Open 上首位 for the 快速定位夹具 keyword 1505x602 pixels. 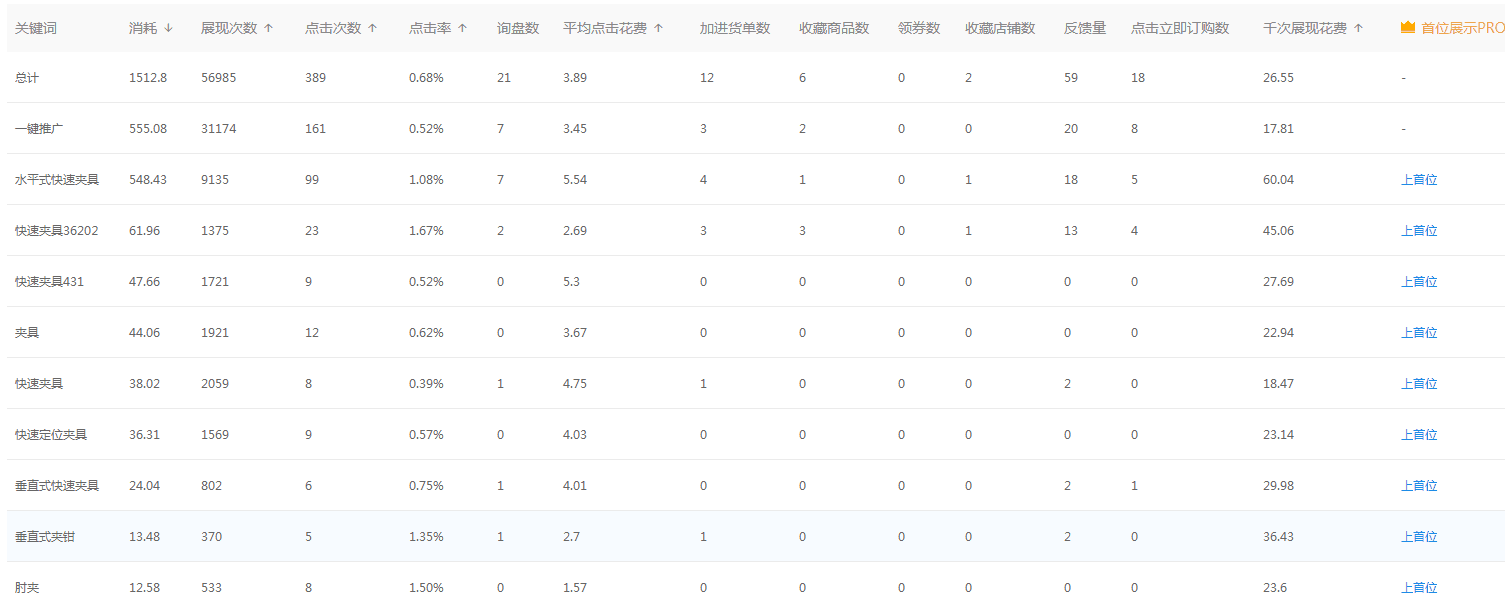pos(1418,435)
